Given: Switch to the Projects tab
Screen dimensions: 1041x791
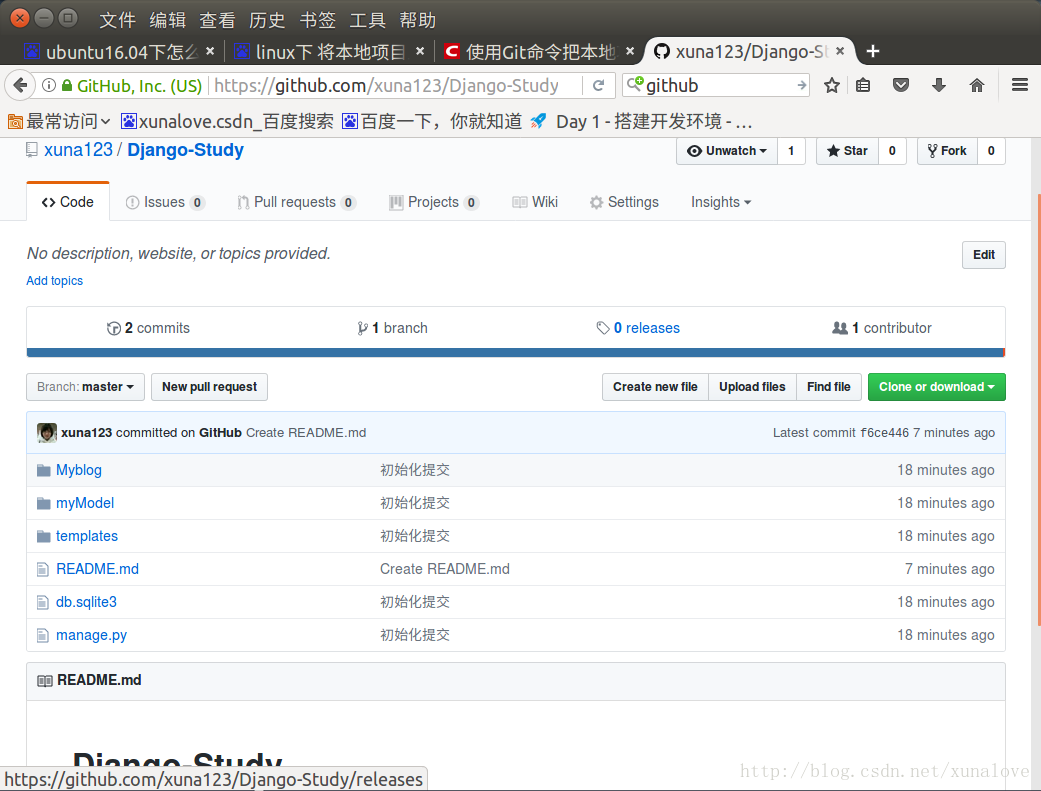Looking at the screenshot, I should coord(433,202).
